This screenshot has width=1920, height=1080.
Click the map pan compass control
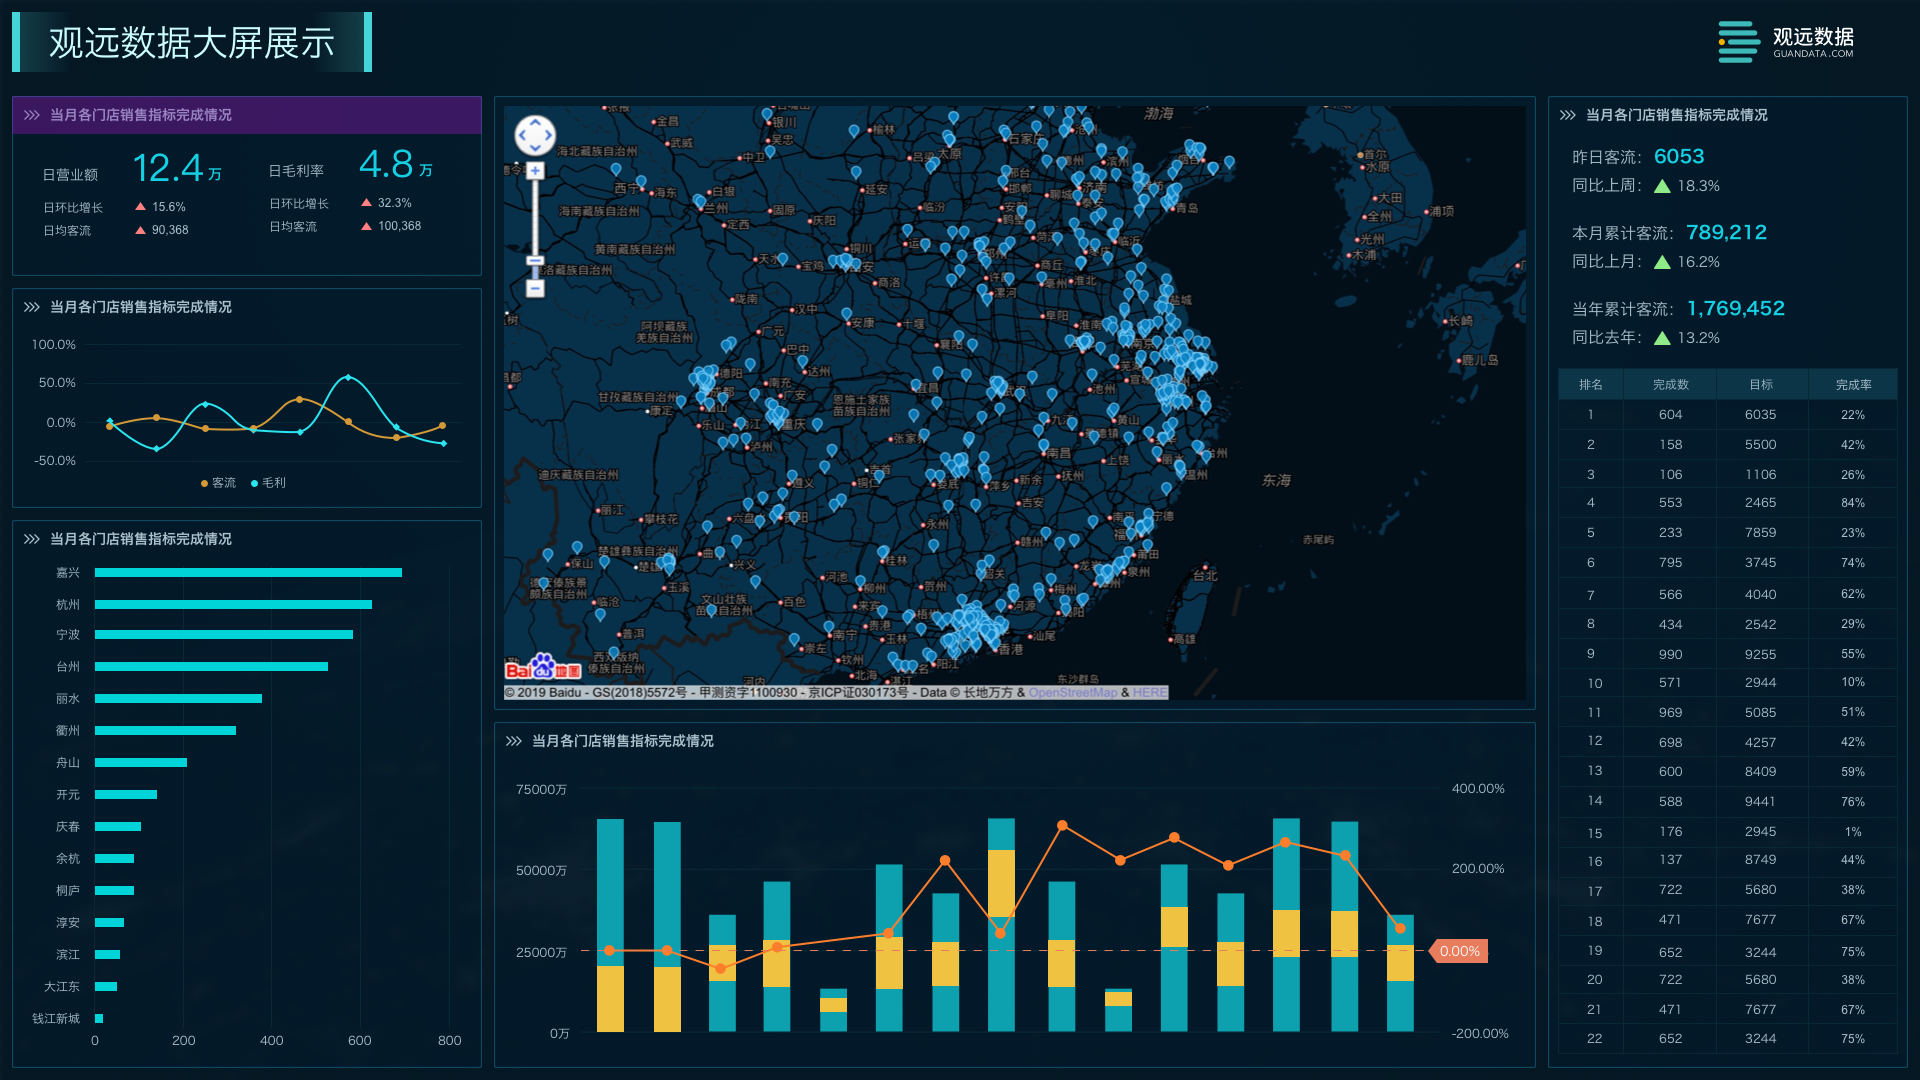pos(535,135)
